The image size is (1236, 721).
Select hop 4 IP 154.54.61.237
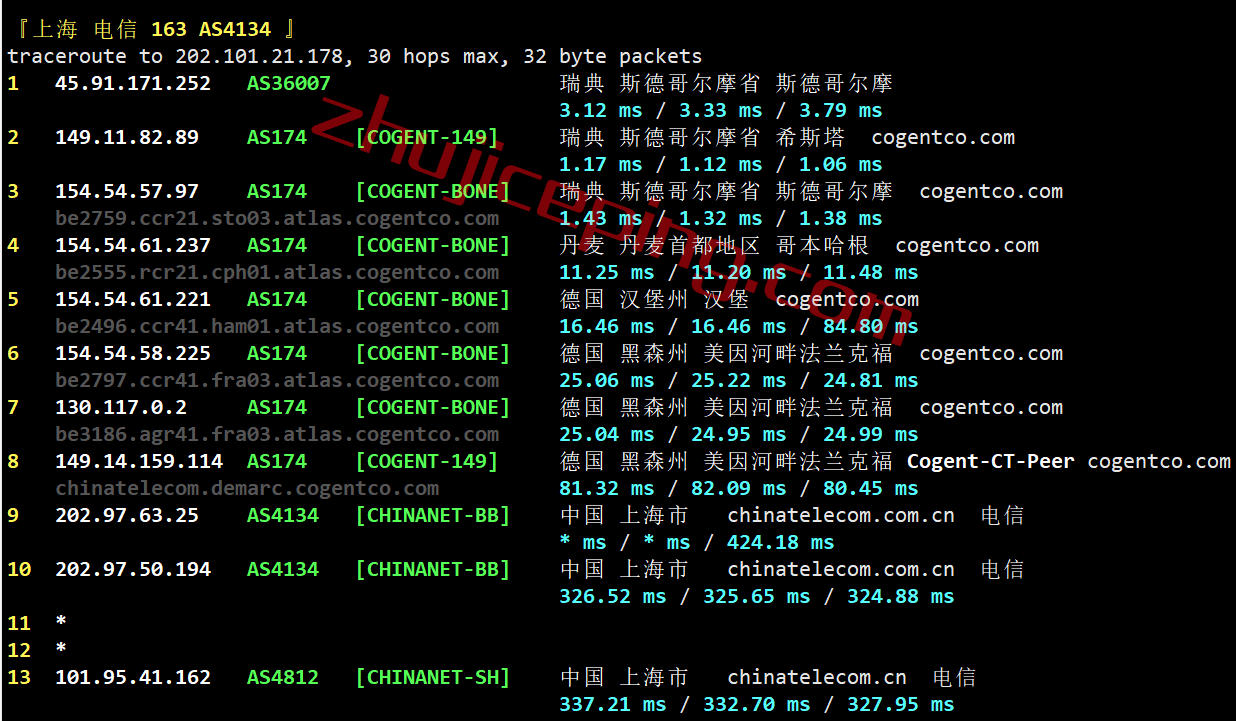[x=133, y=245]
